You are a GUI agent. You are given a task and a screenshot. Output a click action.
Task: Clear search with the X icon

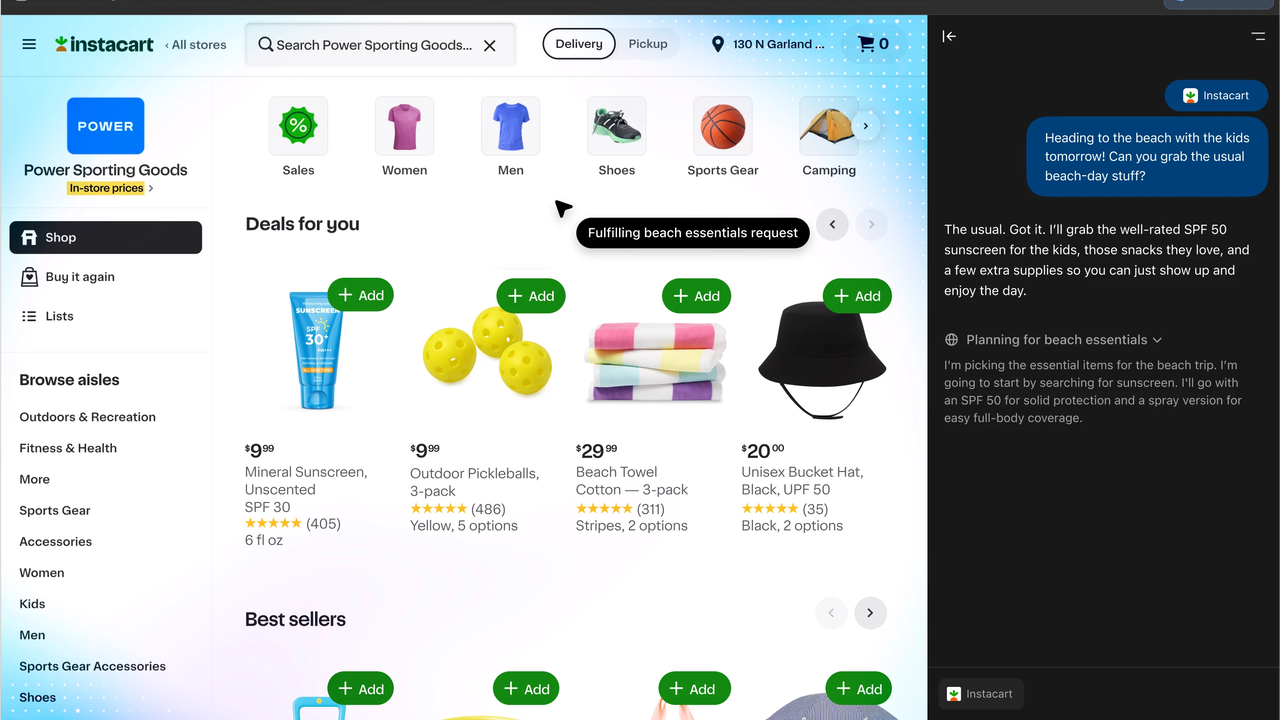click(x=490, y=45)
